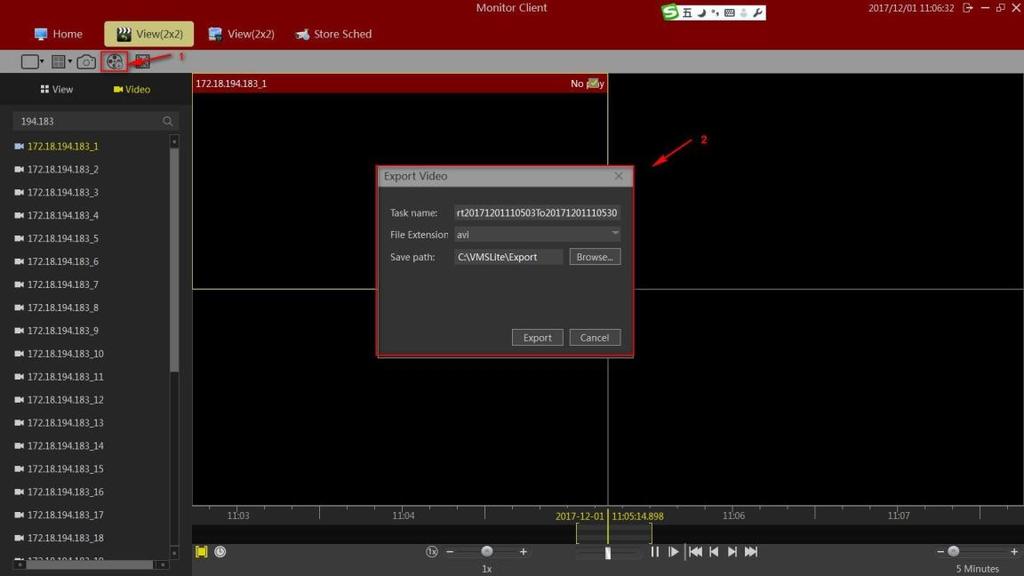Zoom in timeline with plus
Viewport: 1024px width, 576px height.
pyautogui.click(x=1014, y=552)
